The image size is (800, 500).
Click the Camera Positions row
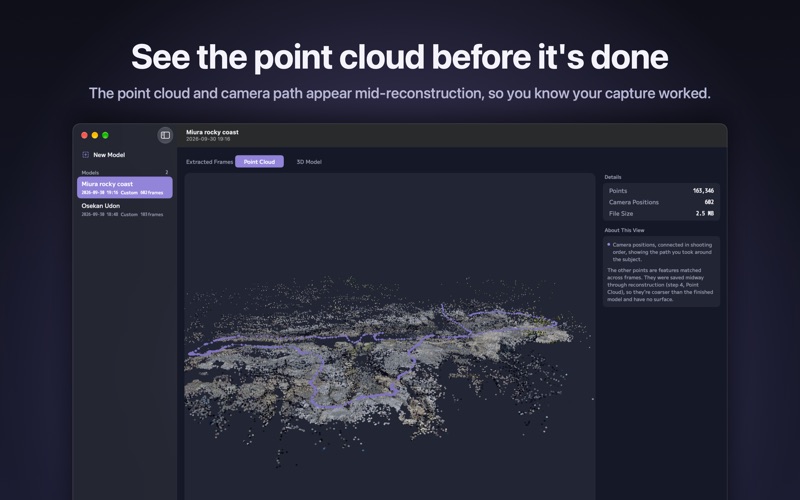[661, 202]
